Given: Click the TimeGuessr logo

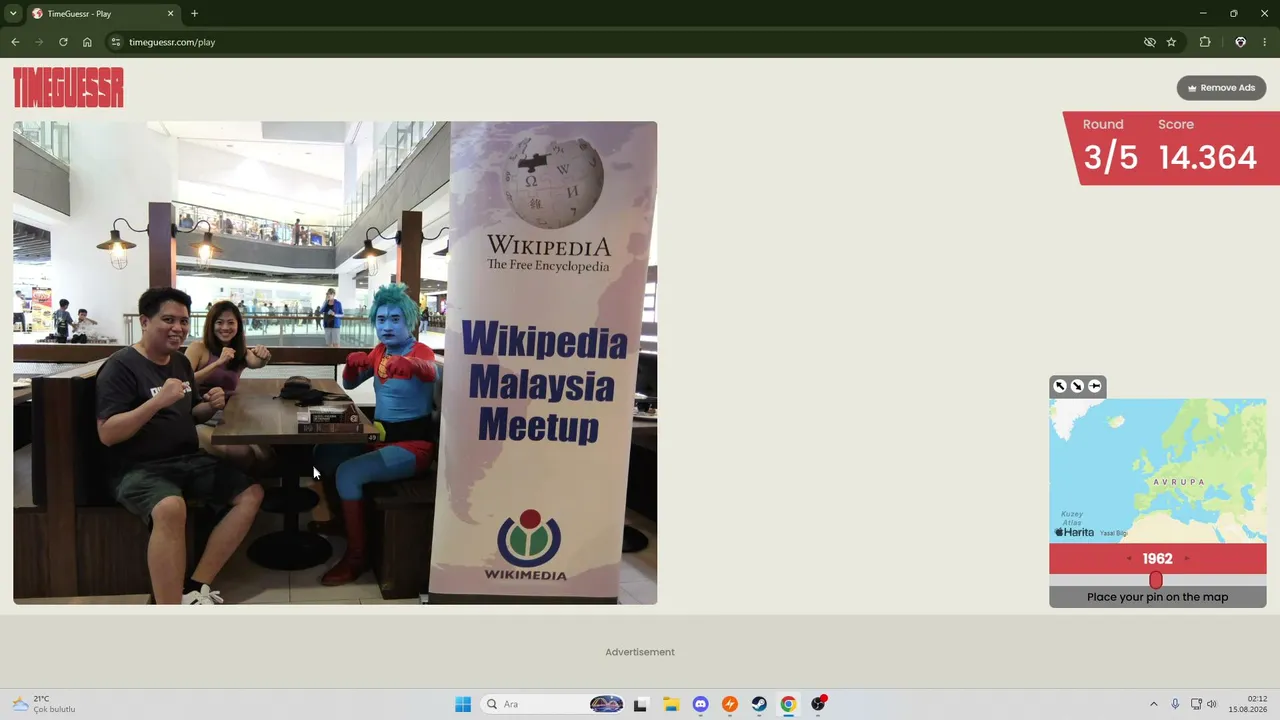Looking at the screenshot, I should coord(68,87).
